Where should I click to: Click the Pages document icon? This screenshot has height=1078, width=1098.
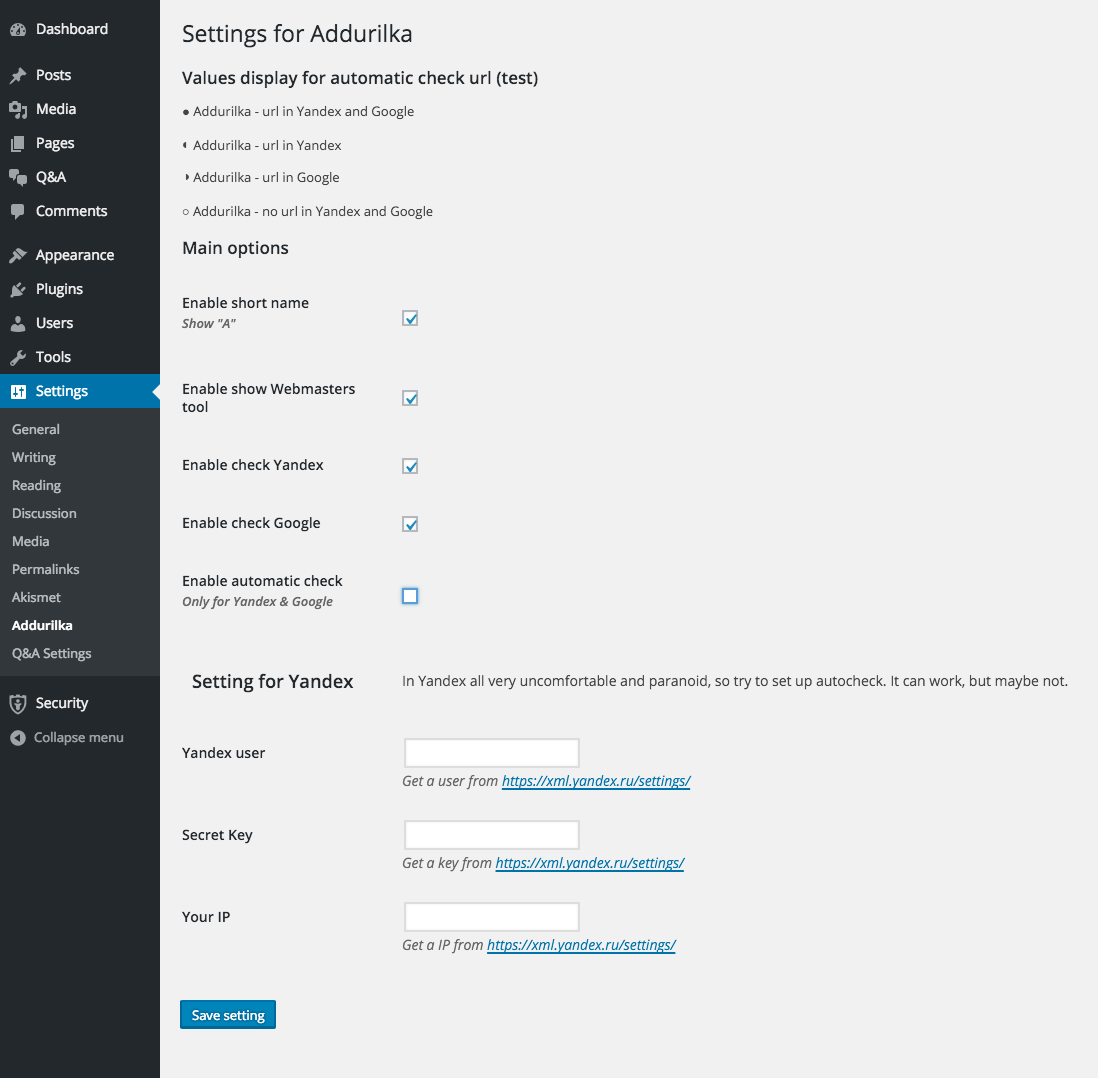click(18, 144)
